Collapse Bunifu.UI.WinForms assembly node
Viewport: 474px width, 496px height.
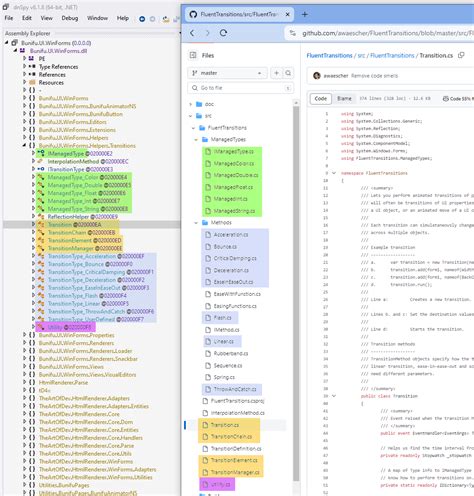pyautogui.click(x=7, y=43)
